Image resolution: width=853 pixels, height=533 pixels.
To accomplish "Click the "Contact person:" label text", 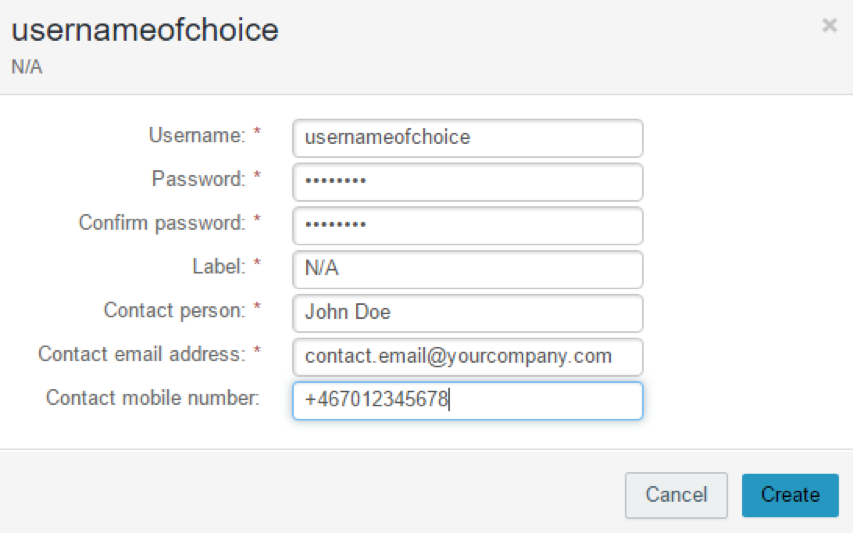I will click(x=174, y=311).
